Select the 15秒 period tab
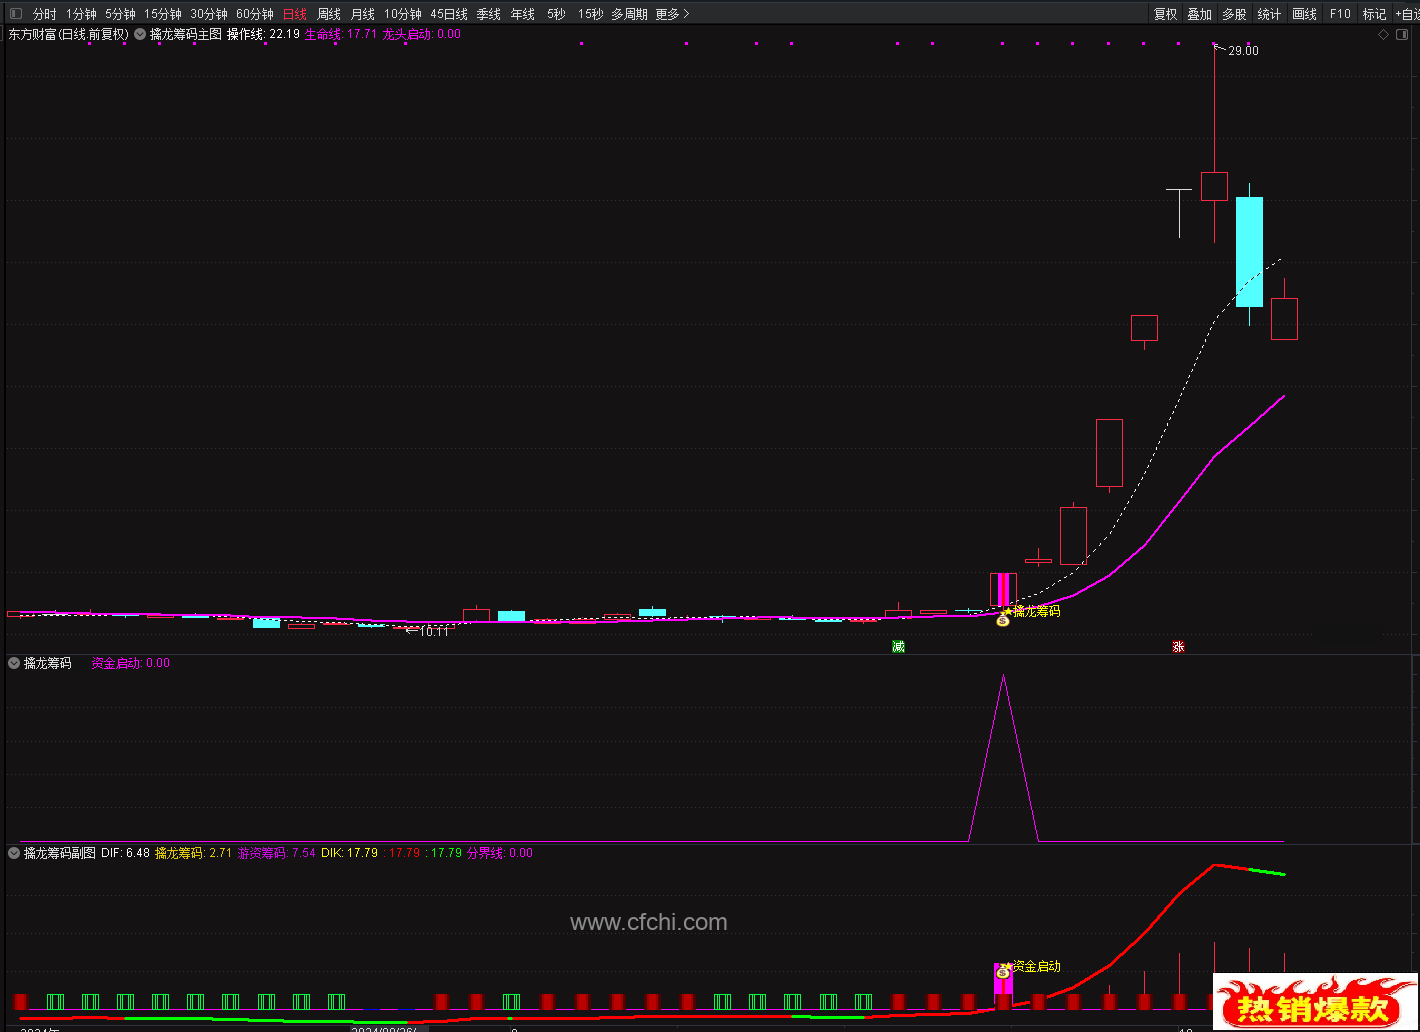The image size is (1420, 1032). tap(590, 14)
